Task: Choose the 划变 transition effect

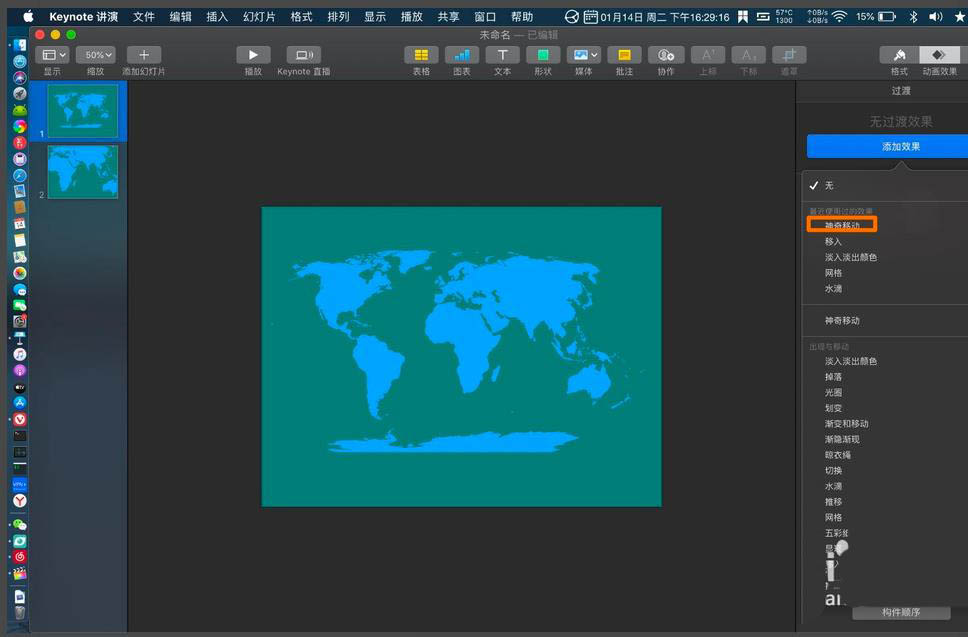Action: 833,408
